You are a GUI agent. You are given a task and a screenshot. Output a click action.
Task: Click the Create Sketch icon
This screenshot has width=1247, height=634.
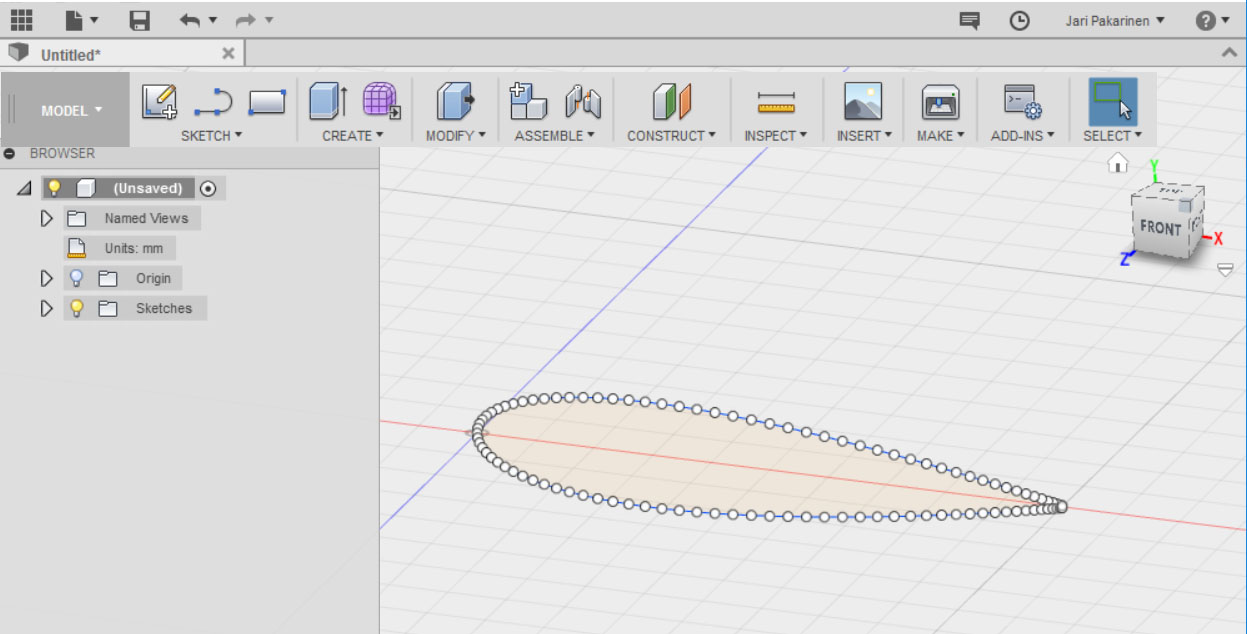(159, 101)
